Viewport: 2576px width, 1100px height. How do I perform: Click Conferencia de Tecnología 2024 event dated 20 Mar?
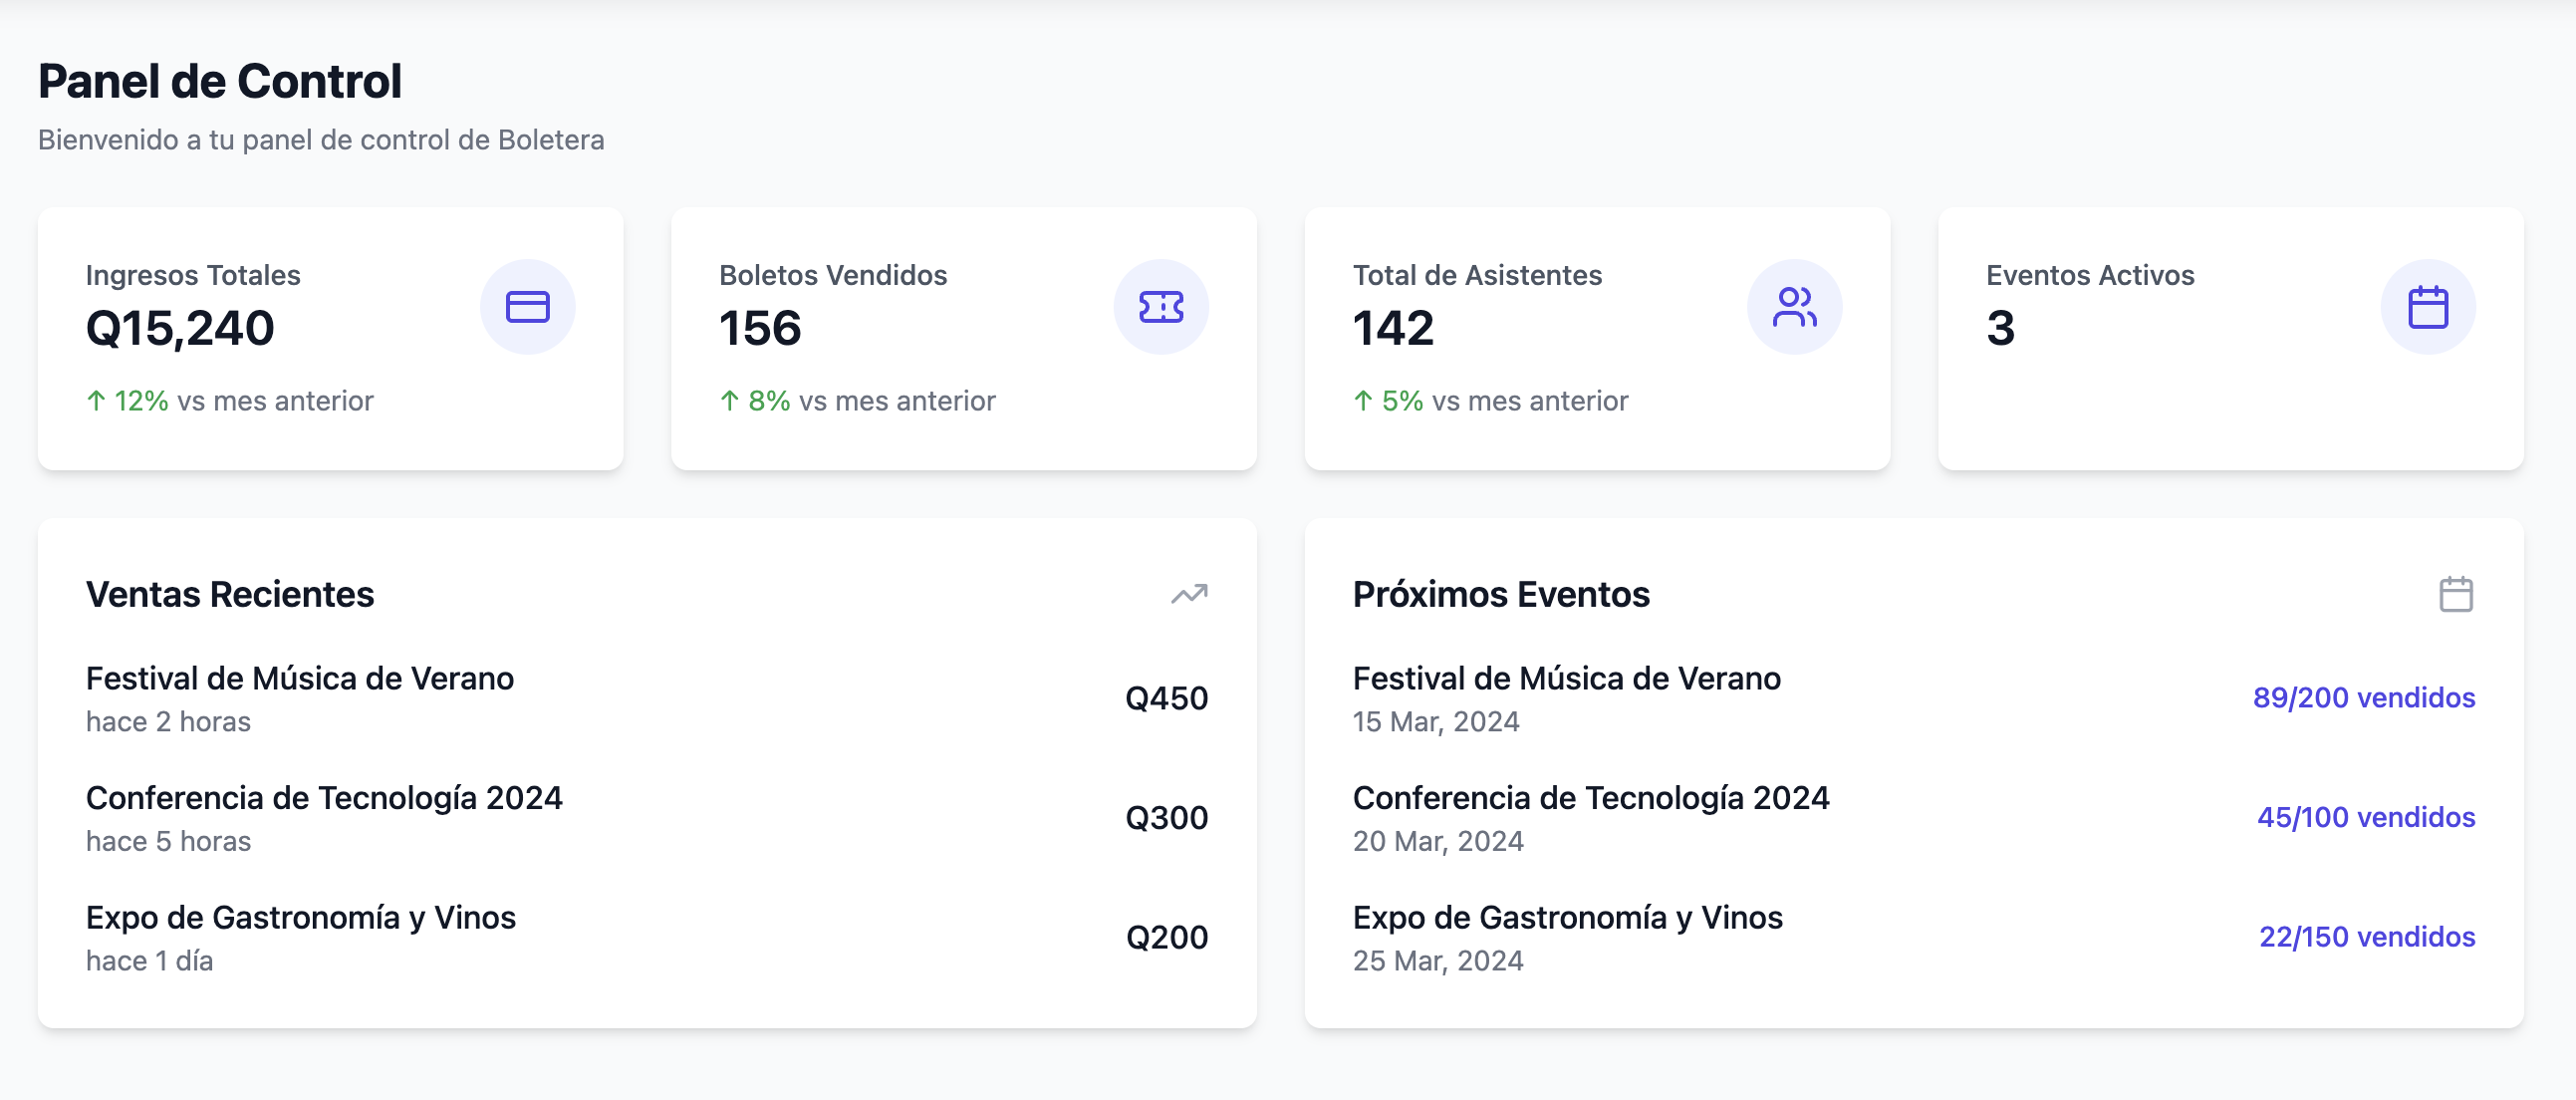point(1591,798)
